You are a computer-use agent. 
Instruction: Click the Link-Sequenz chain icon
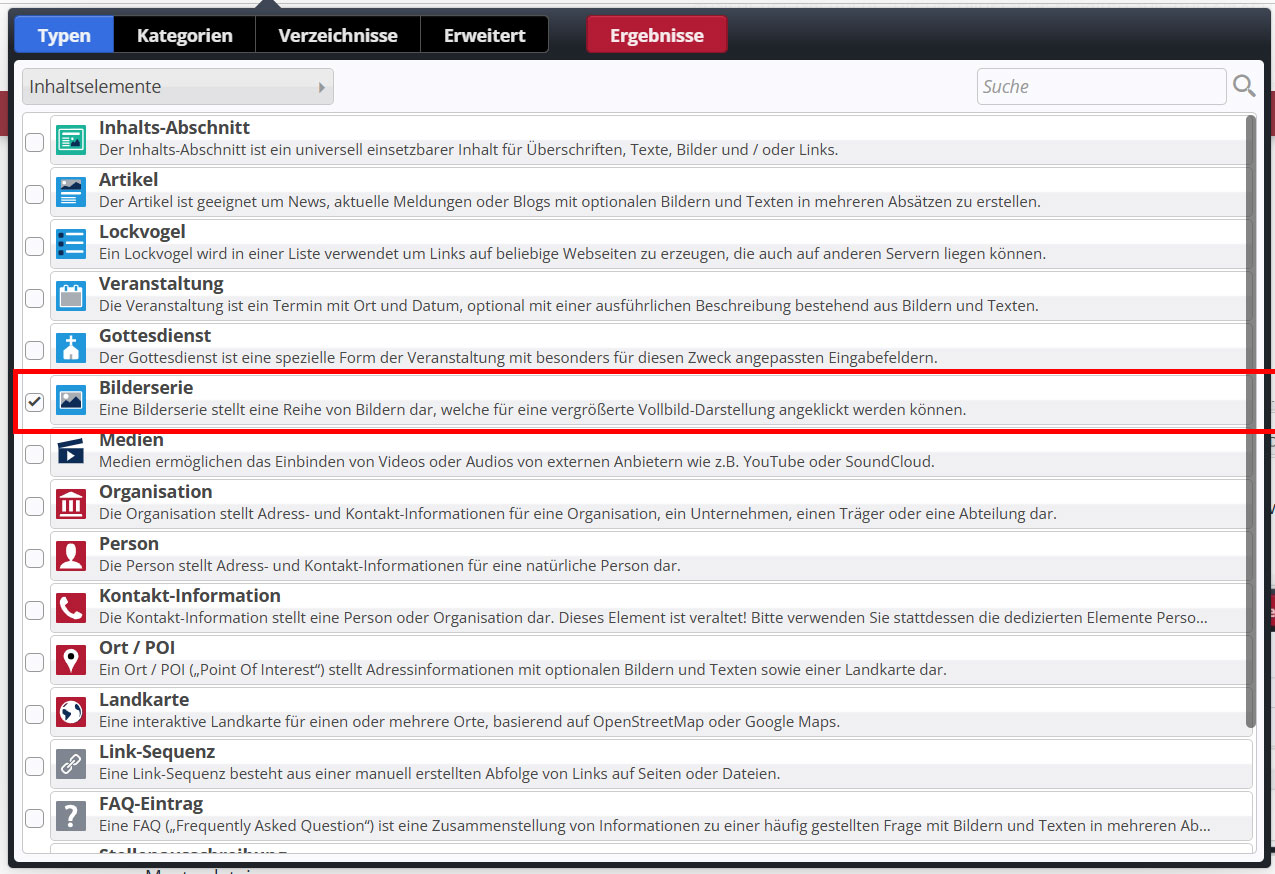tap(71, 764)
